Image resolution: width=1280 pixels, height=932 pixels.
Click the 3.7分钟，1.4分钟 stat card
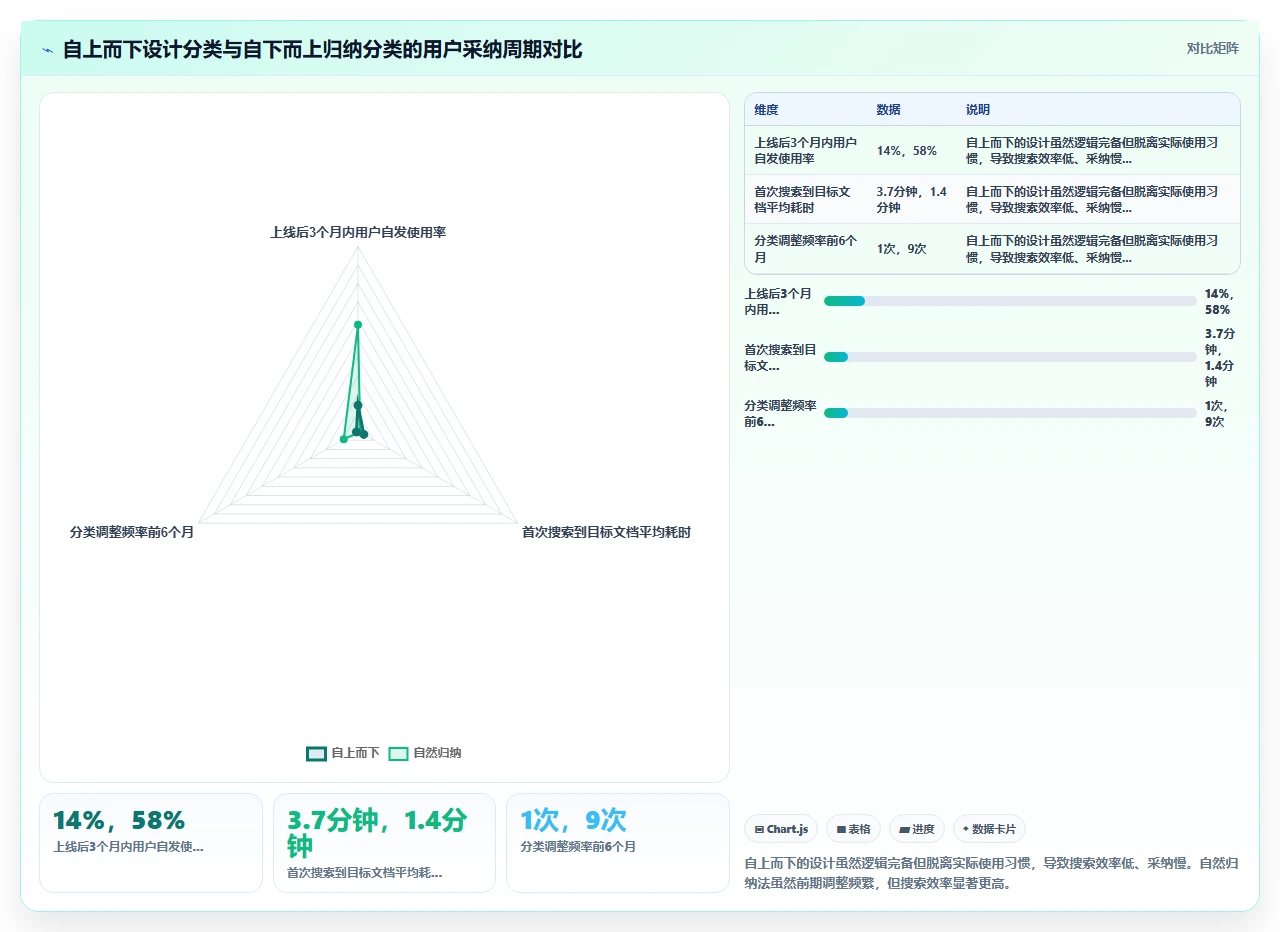point(384,842)
